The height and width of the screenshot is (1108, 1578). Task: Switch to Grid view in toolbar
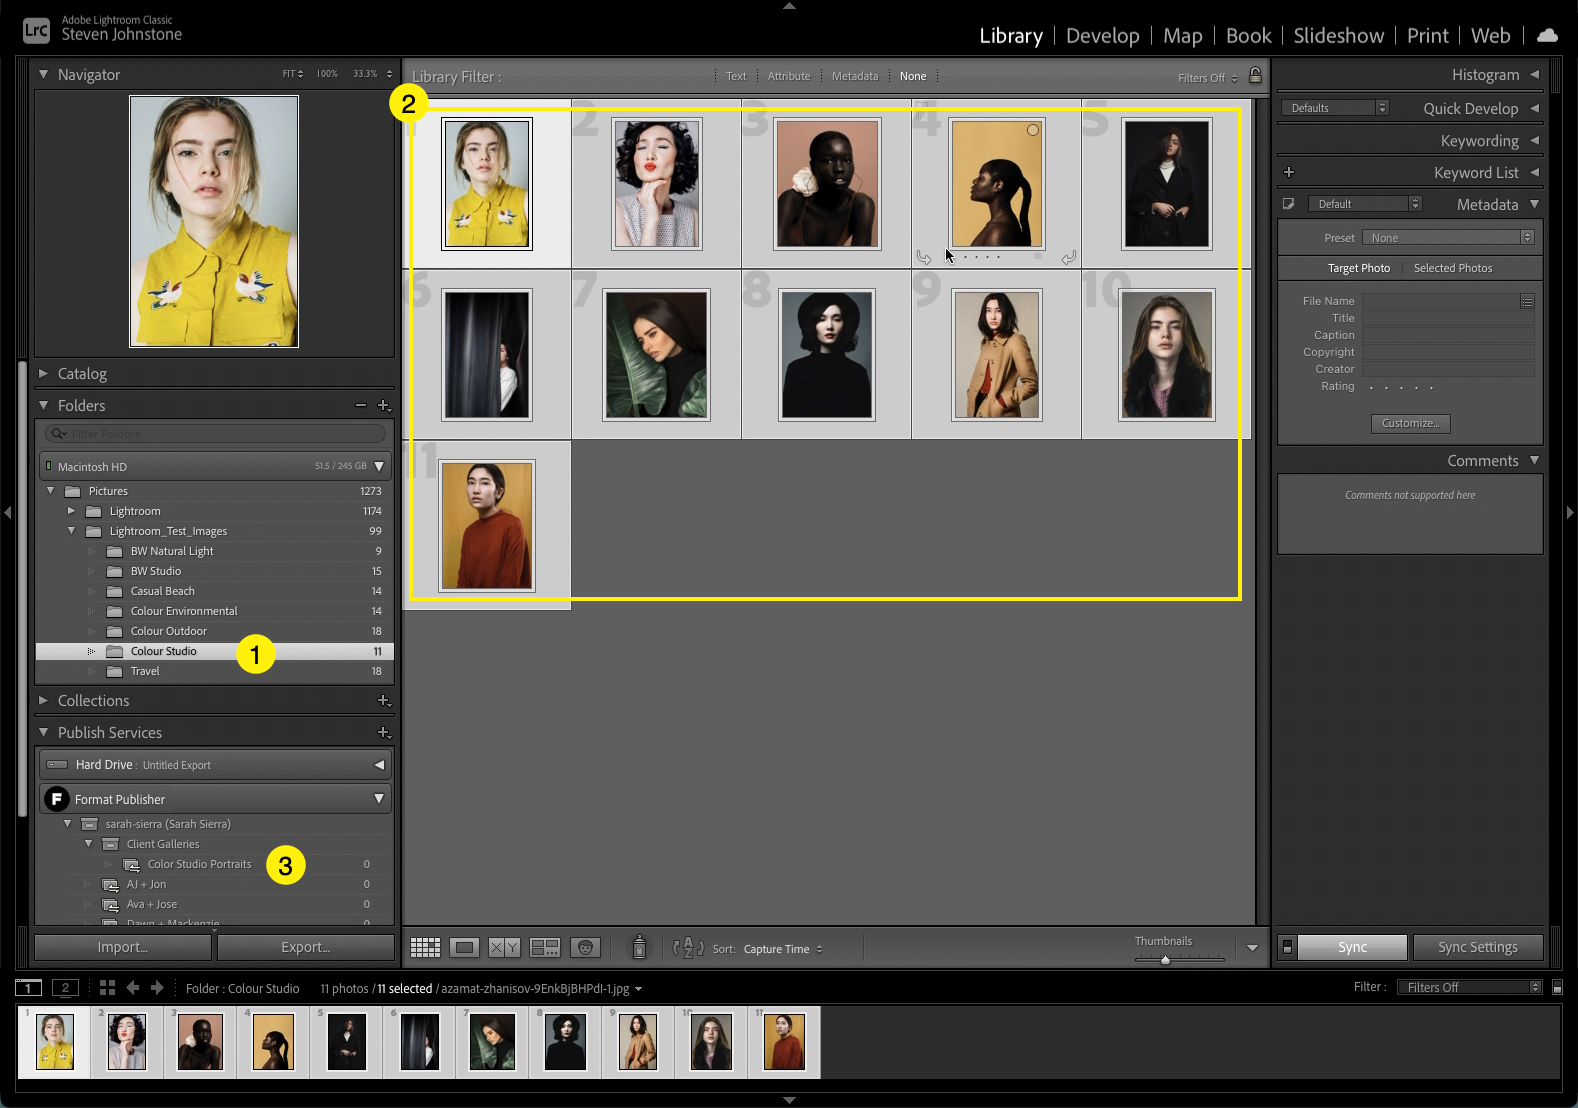[425, 948]
